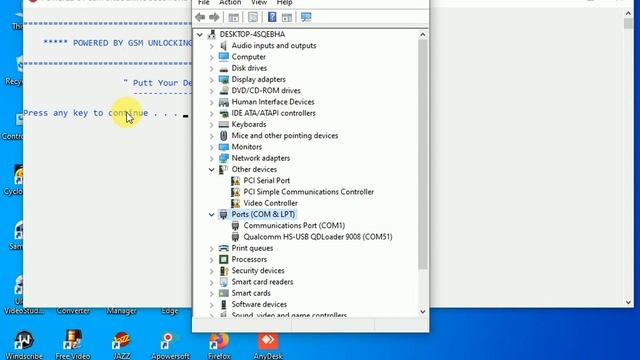This screenshot has width=640, height=360.
Task: Click the Device Manager scrollbar up arrow
Action: (x=423, y=35)
